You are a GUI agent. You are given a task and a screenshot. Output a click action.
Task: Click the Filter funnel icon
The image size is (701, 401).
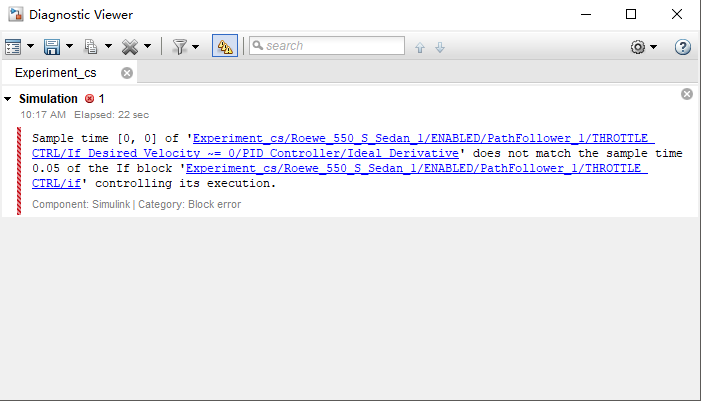tap(180, 46)
